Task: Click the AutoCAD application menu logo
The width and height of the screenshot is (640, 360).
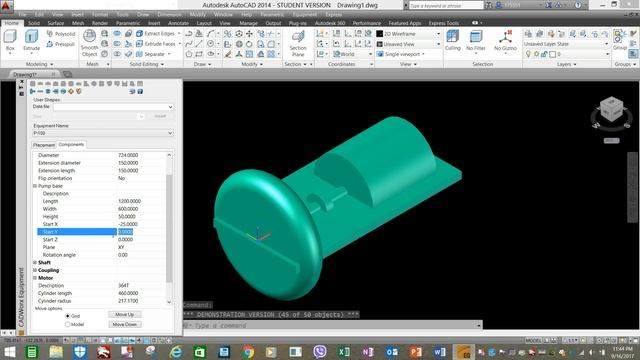Action: [7, 6]
